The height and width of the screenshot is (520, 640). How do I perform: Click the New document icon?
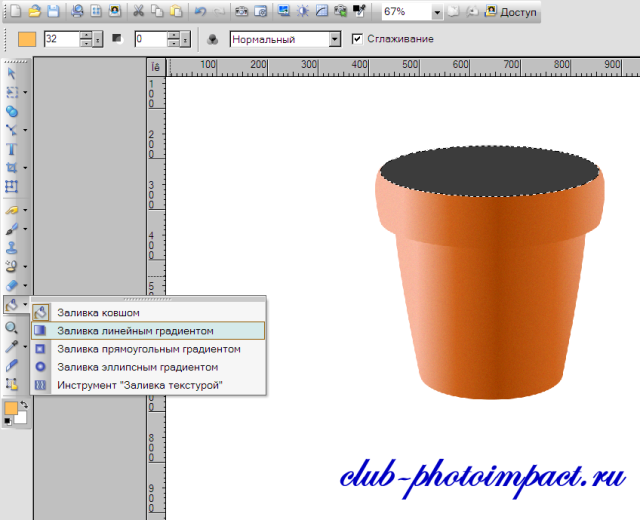(15, 11)
